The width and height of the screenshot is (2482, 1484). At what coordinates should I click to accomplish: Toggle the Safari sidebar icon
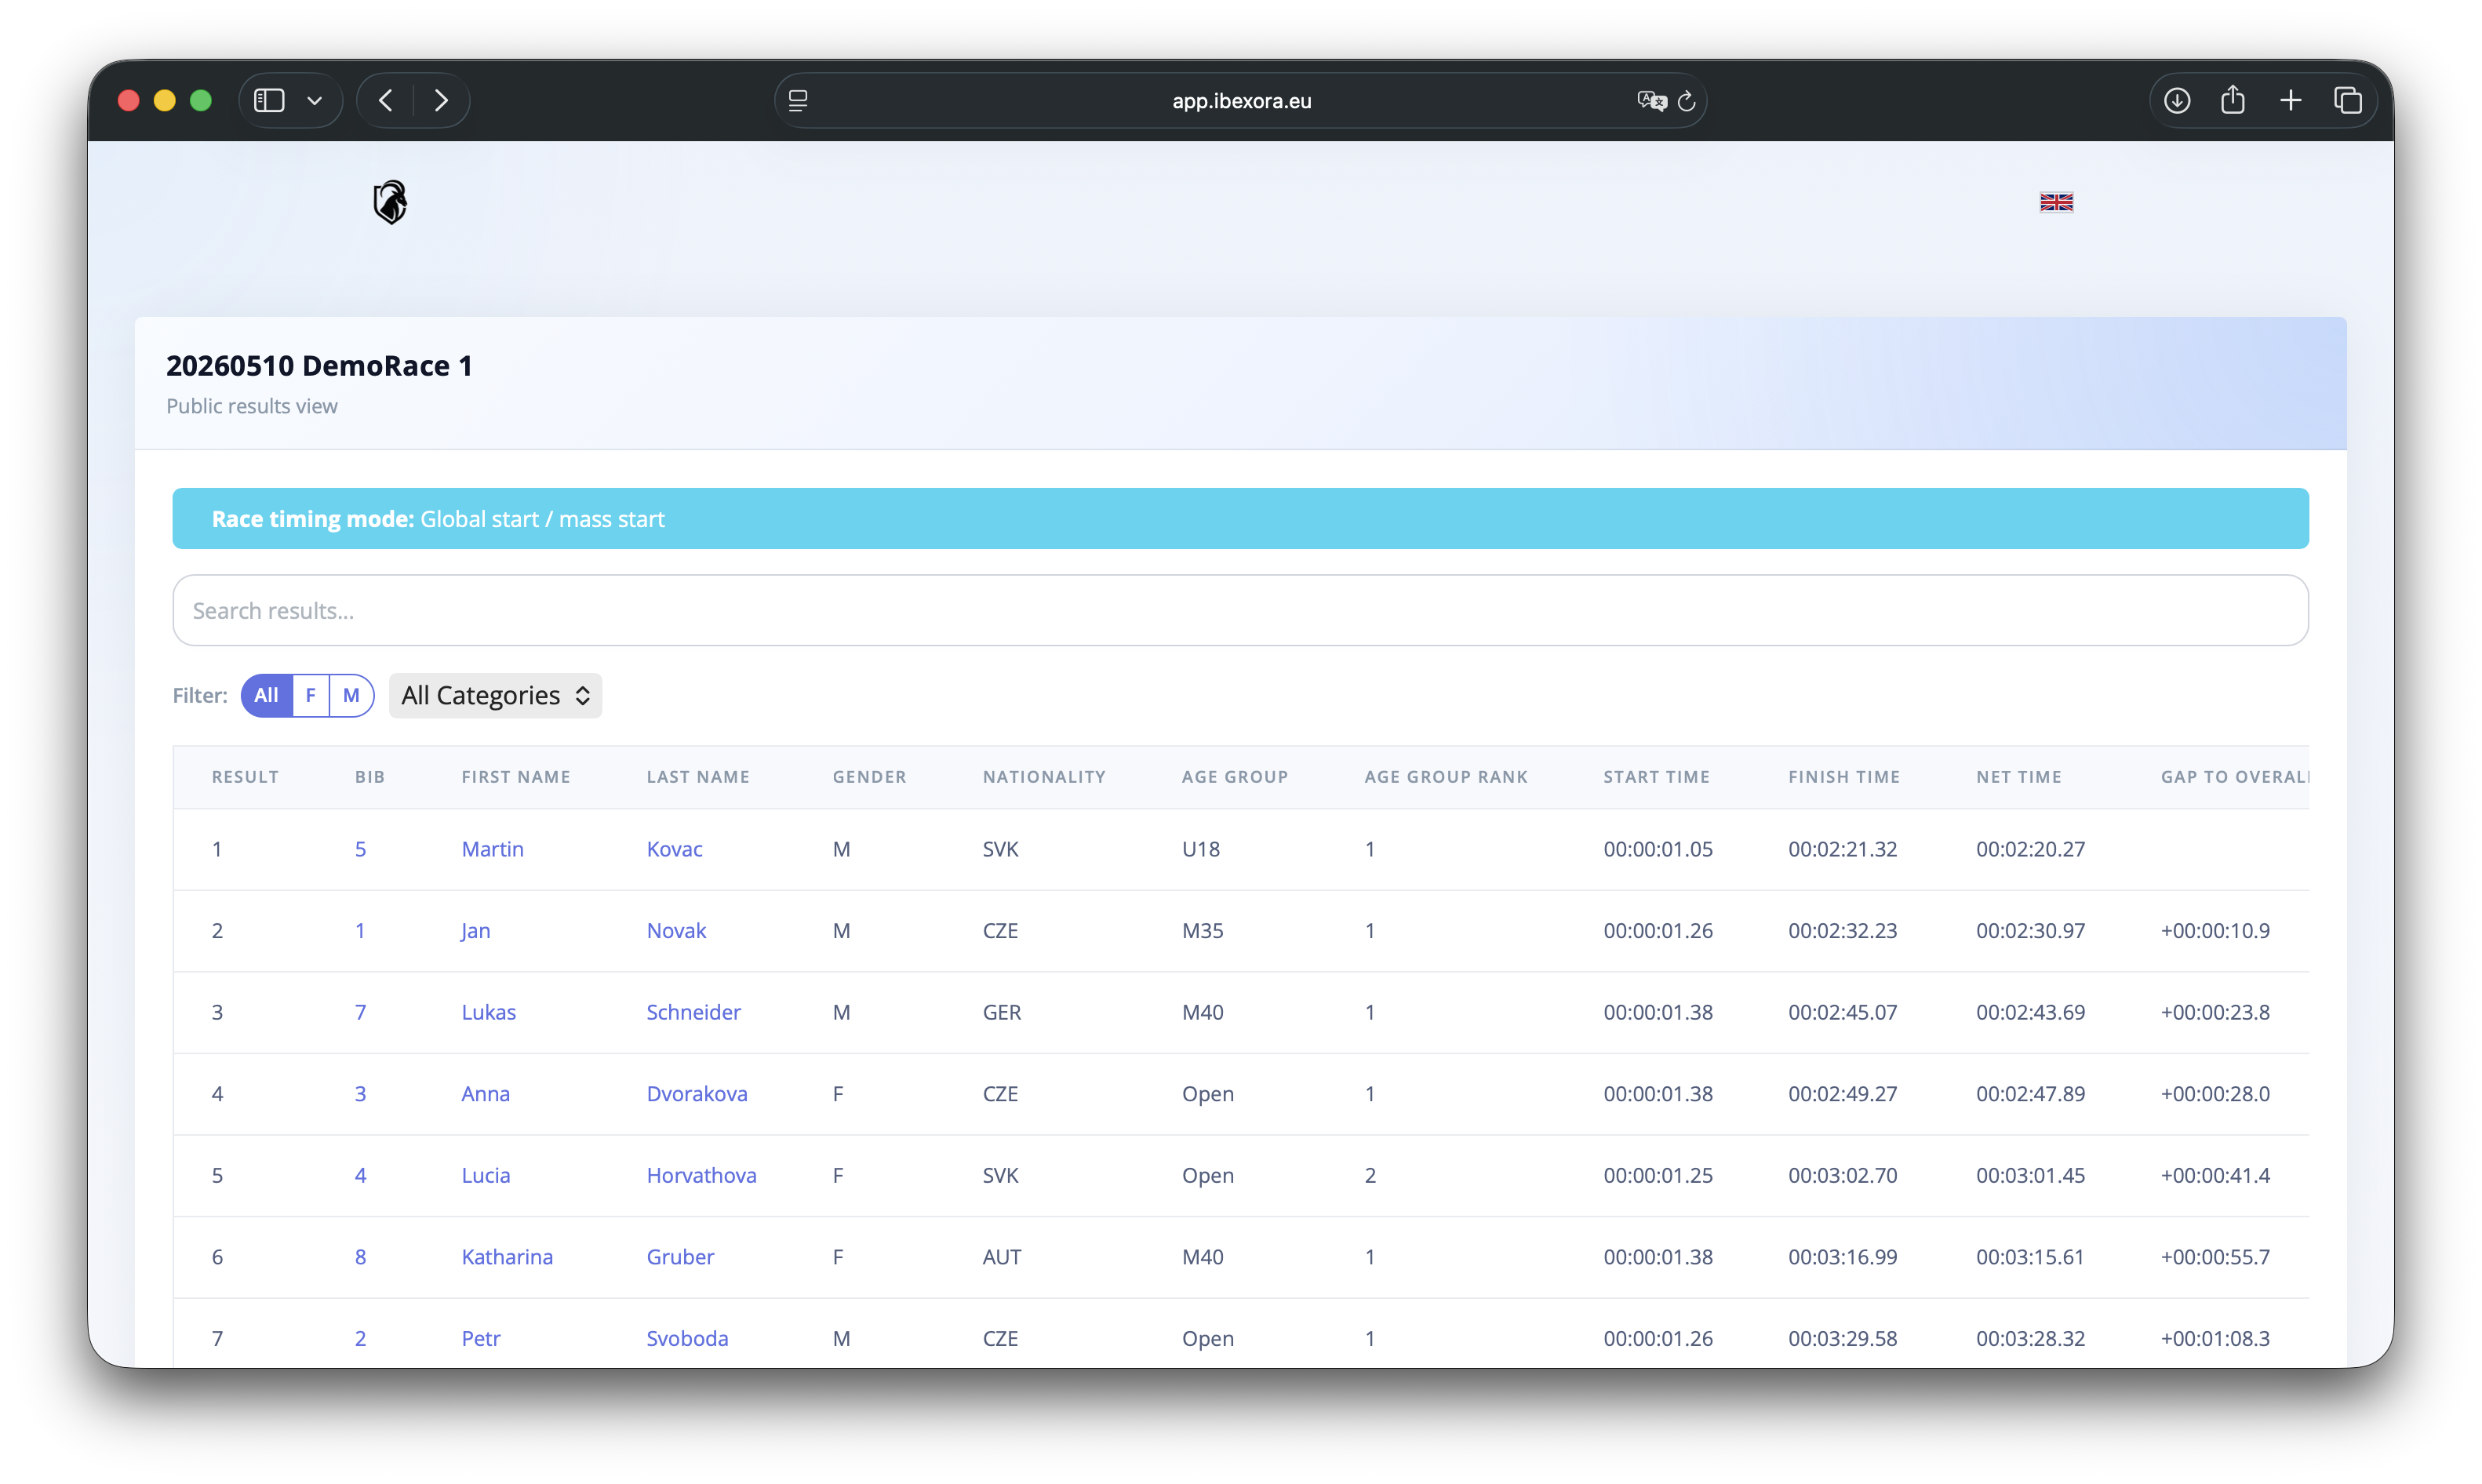click(x=269, y=100)
